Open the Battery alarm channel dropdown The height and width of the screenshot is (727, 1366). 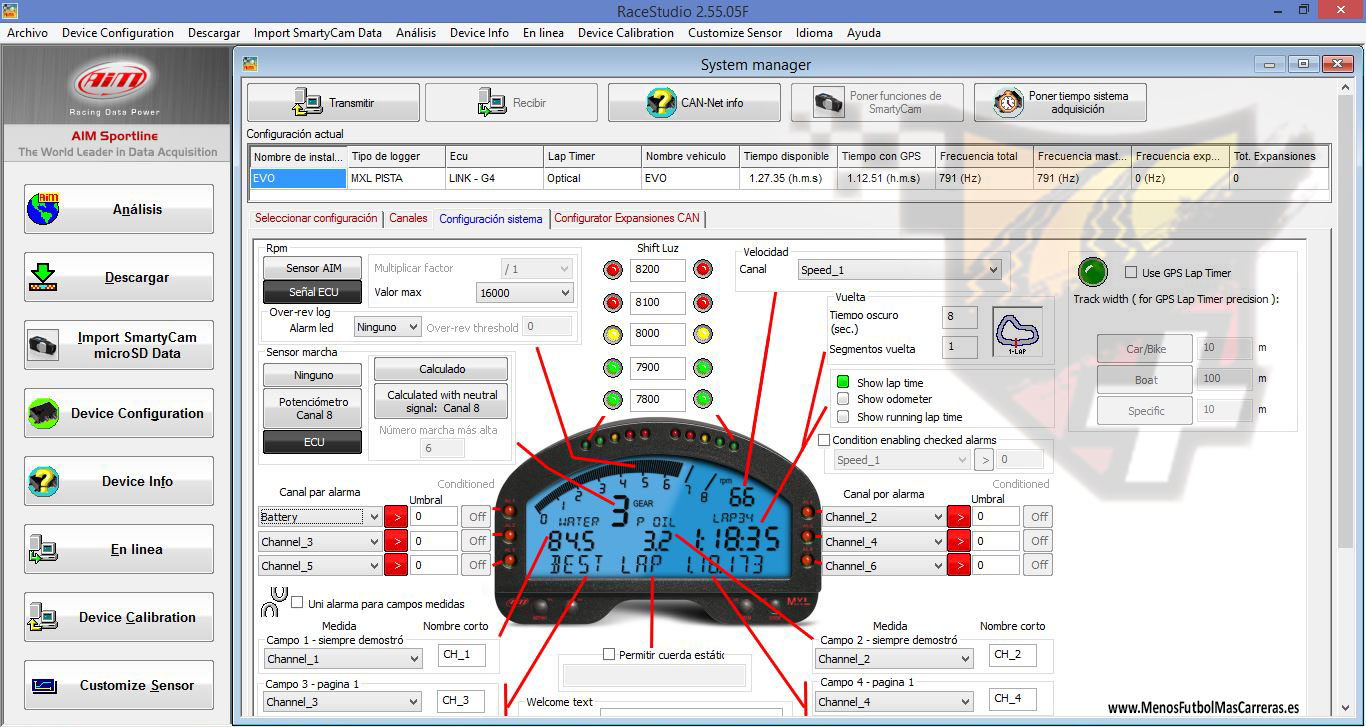pyautogui.click(x=319, y=517)
